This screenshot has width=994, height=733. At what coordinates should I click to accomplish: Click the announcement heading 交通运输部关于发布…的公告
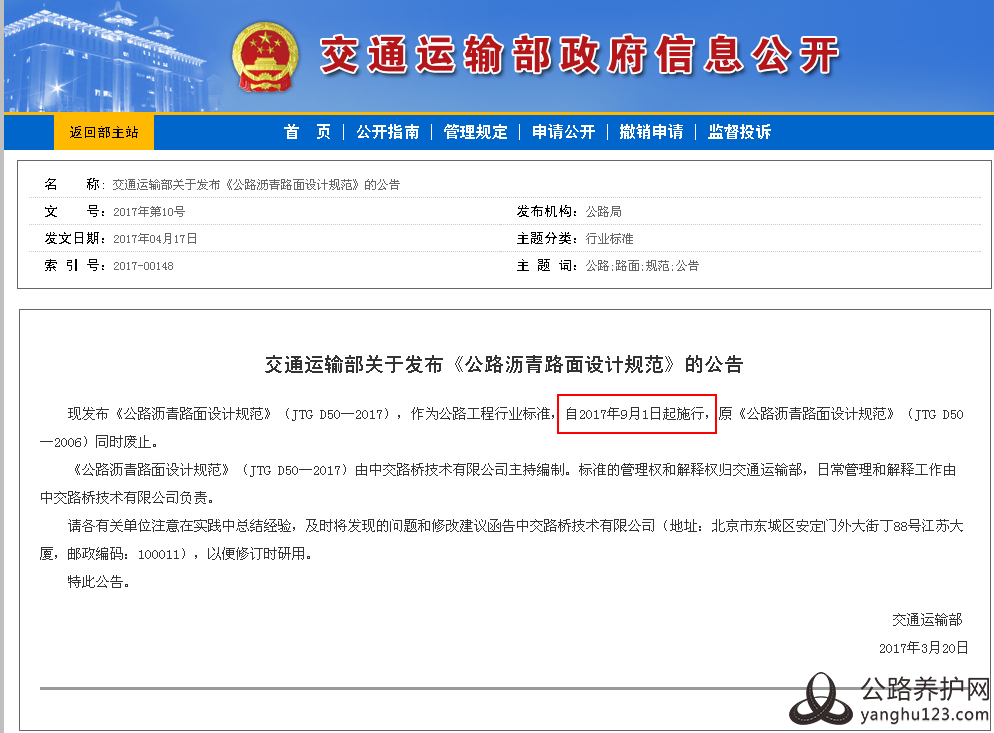504,365
